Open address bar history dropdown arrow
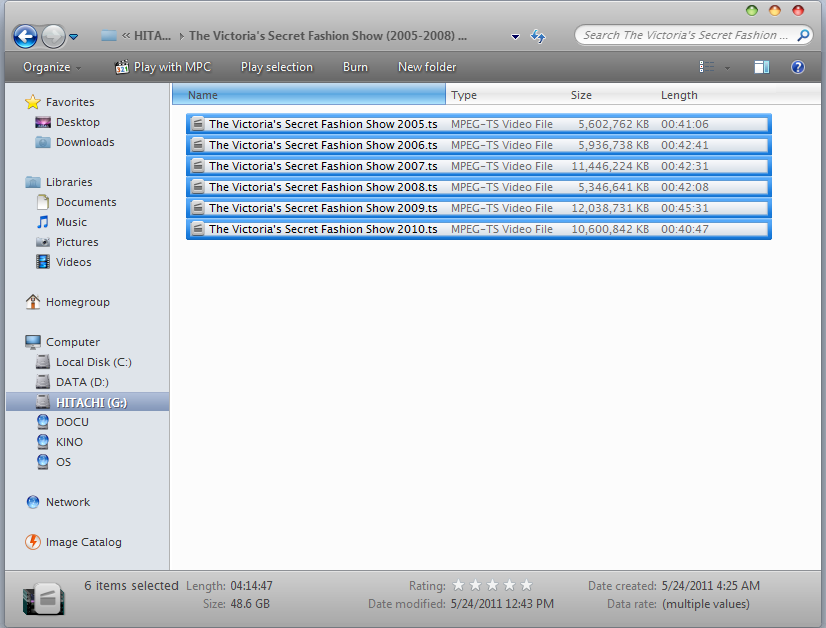 (515, 36)
